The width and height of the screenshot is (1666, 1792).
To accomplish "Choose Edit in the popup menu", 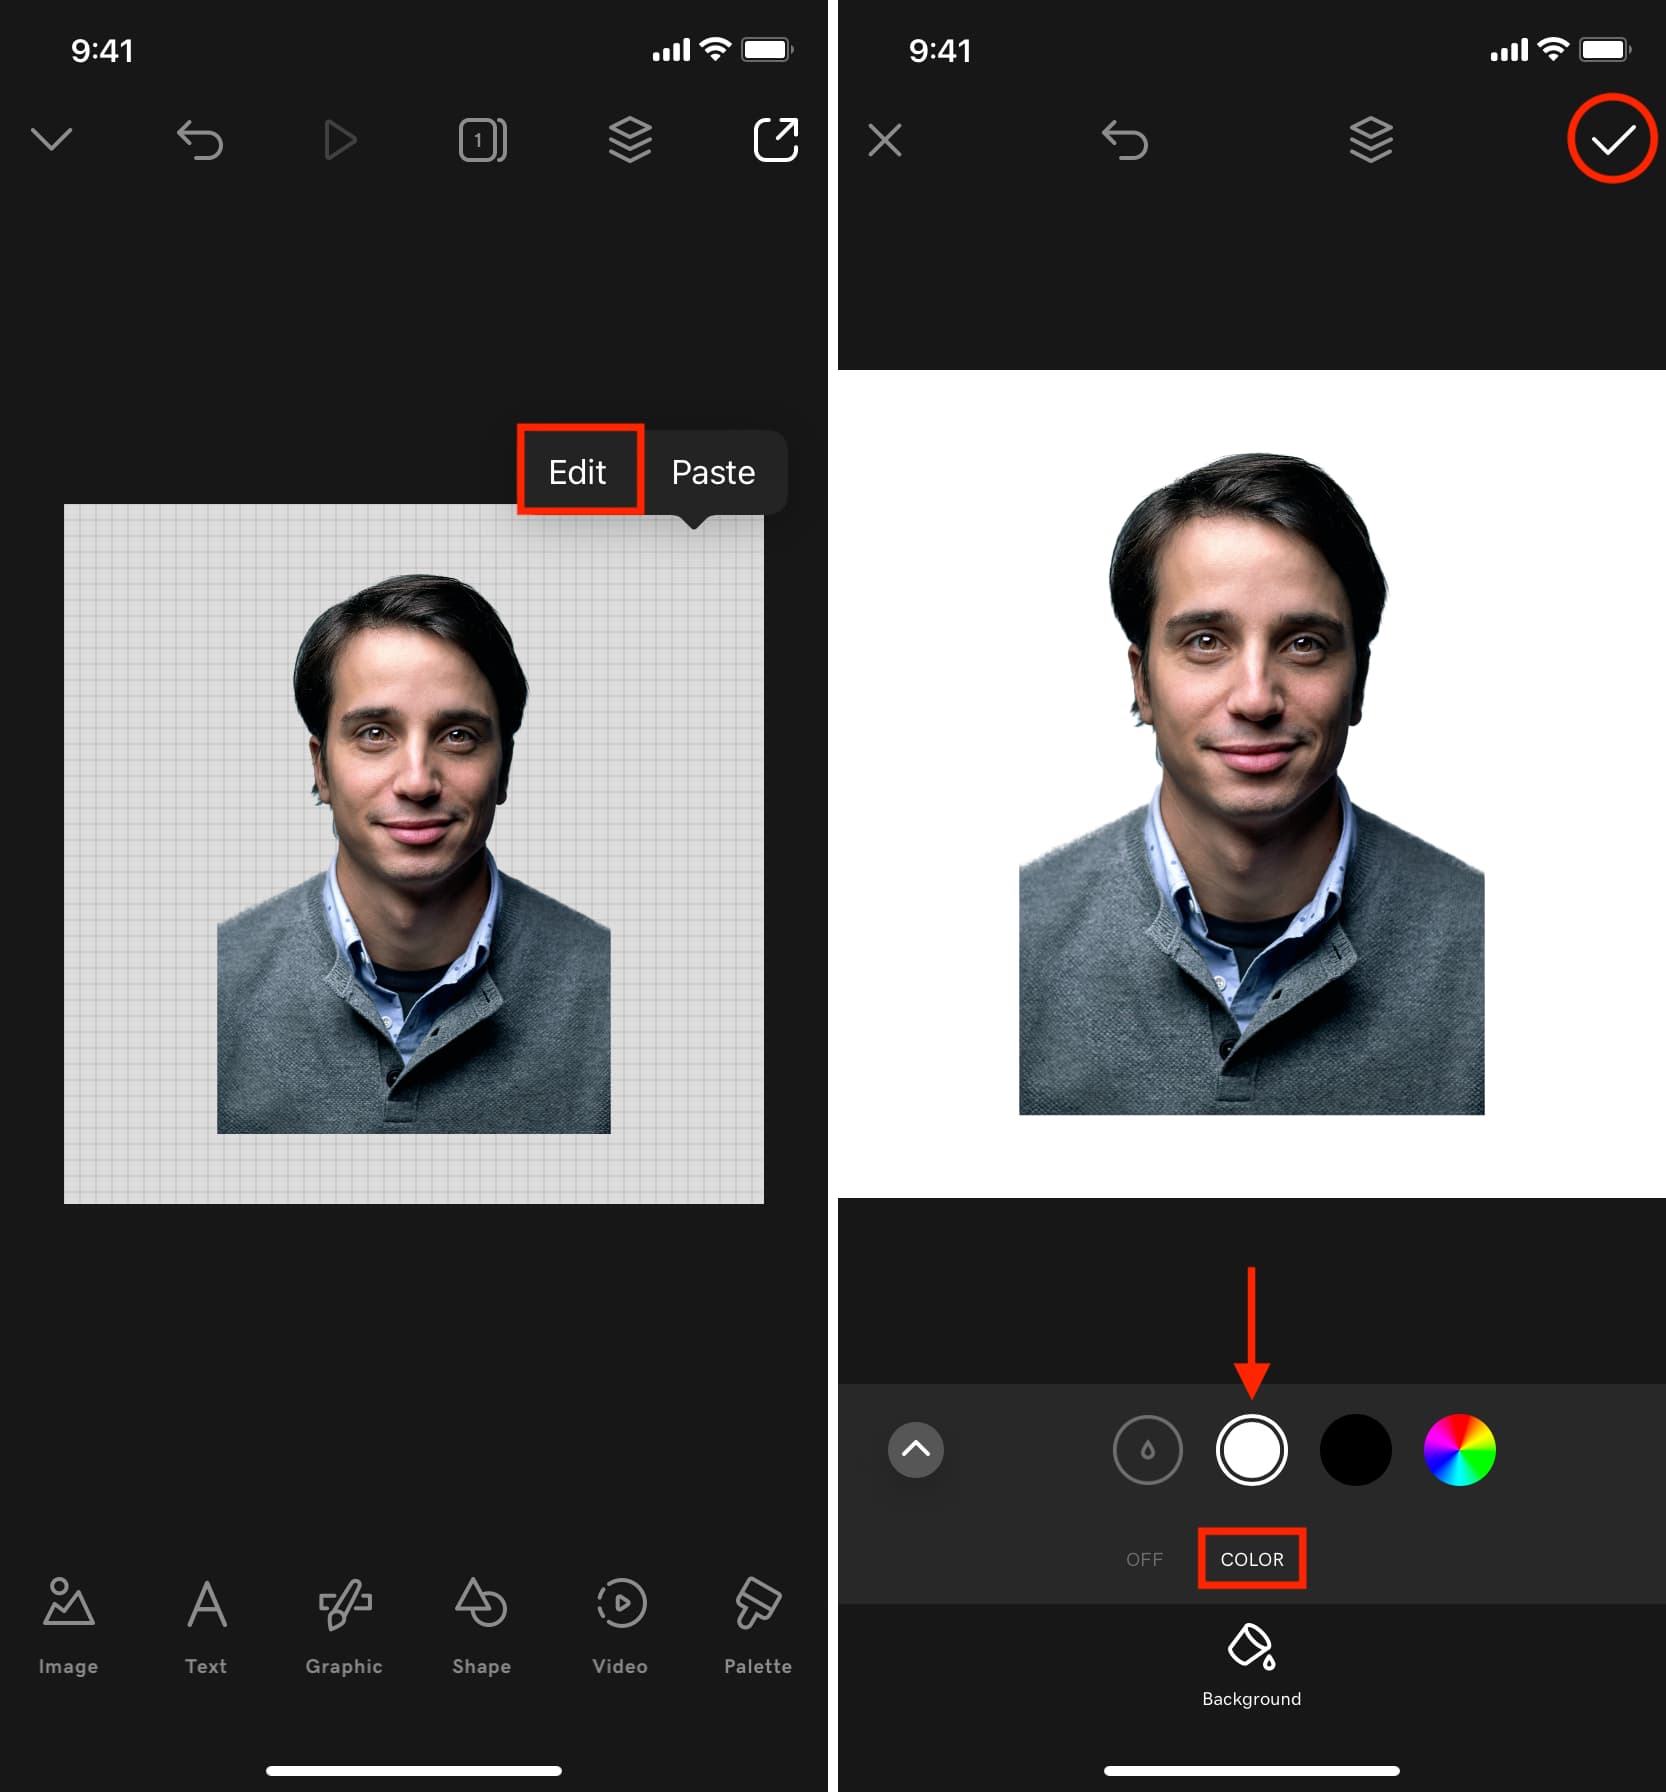I will [578, 472].
